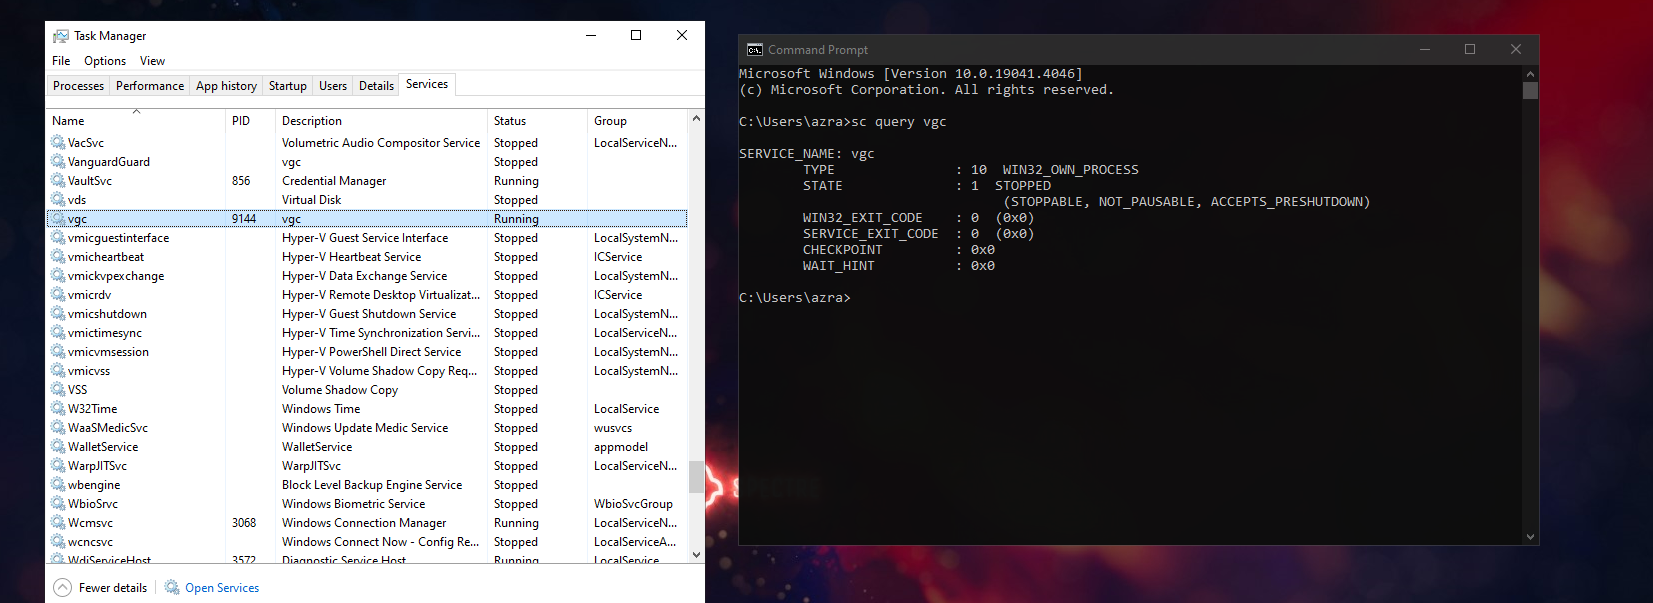Image resolution: width=1653 pixels, height=603 pixels.
Task: Click the wcncsvc service gear icon
Action: 58,542
